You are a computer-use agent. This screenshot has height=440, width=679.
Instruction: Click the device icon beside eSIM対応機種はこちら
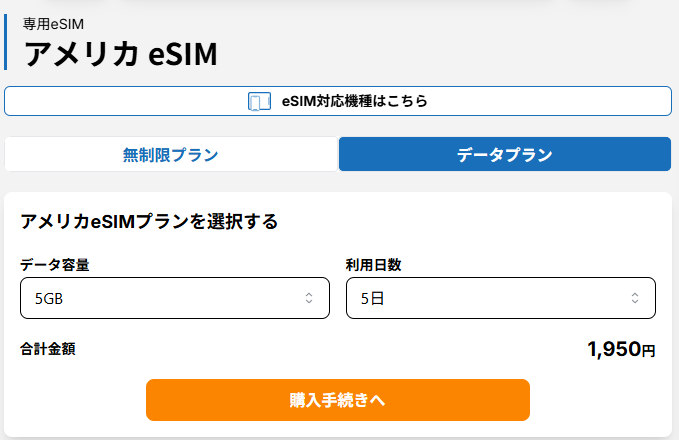[260, 101]
